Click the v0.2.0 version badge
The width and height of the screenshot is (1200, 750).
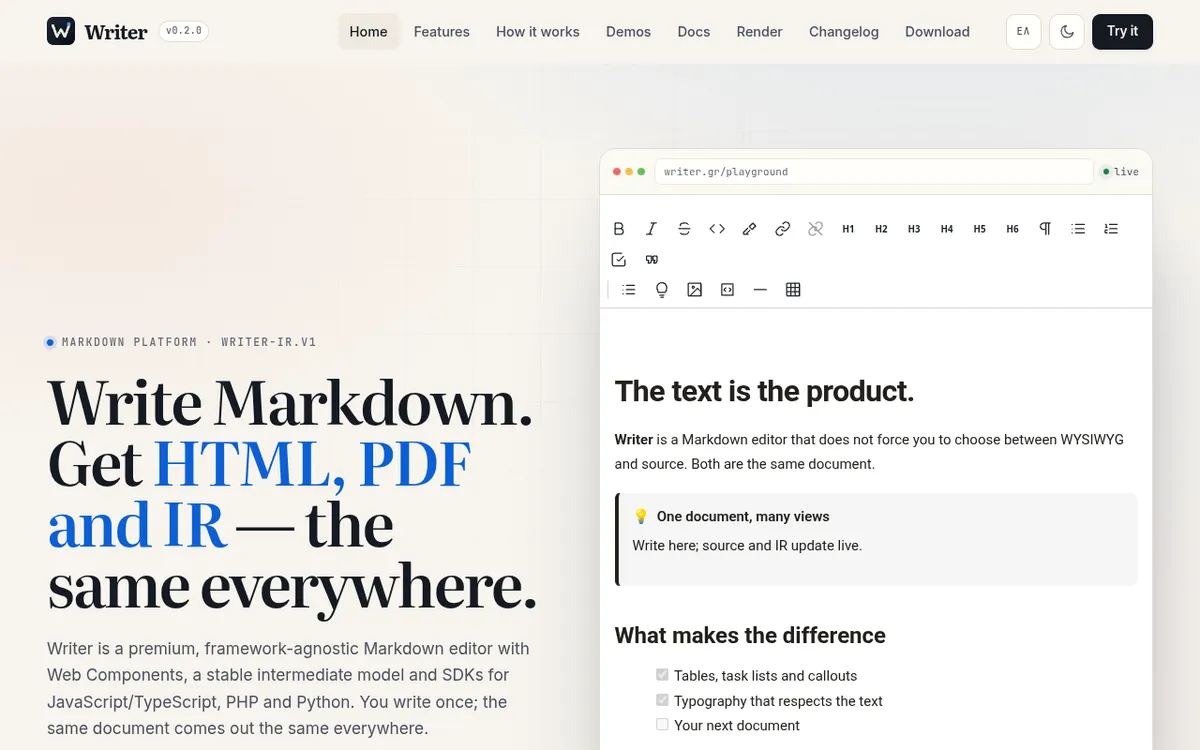[x=184, y=31]
